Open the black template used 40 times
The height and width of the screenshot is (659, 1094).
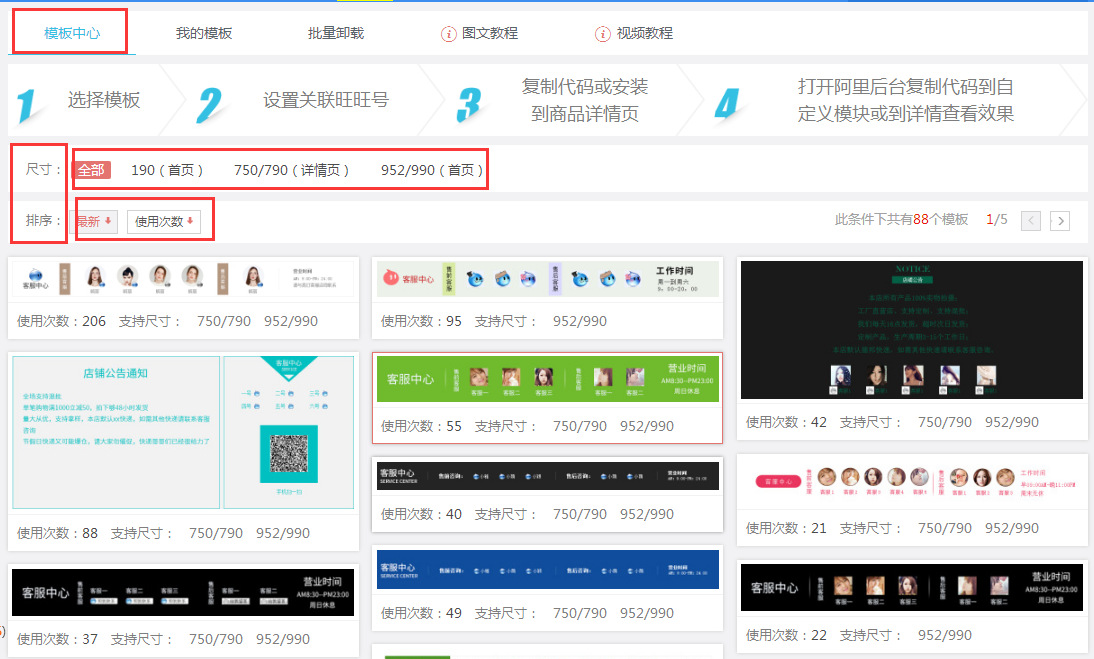tap(548, 476)
